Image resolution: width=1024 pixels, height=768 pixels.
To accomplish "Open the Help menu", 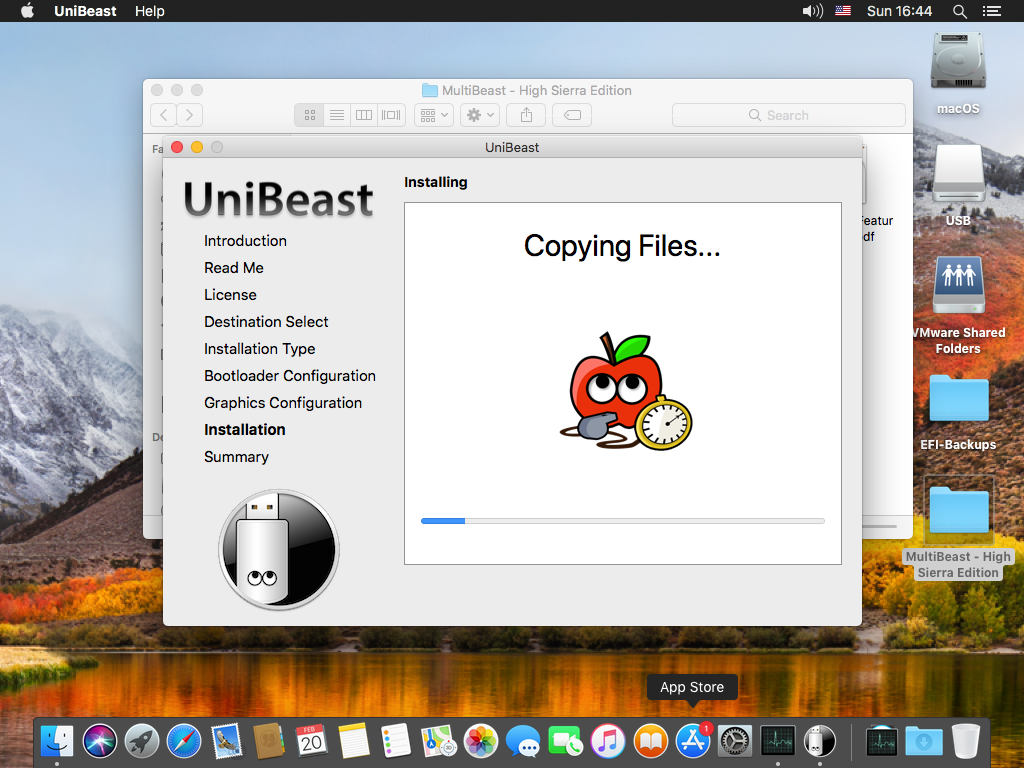I will [149, 11].
